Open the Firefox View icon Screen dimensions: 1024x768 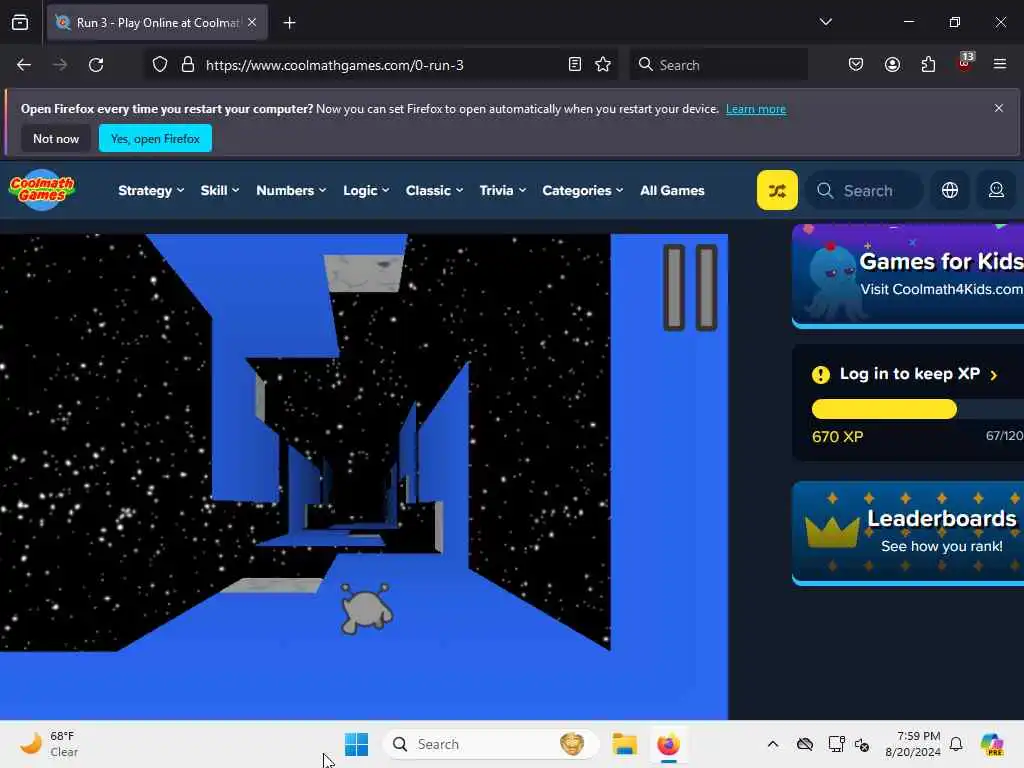[20, 22]
